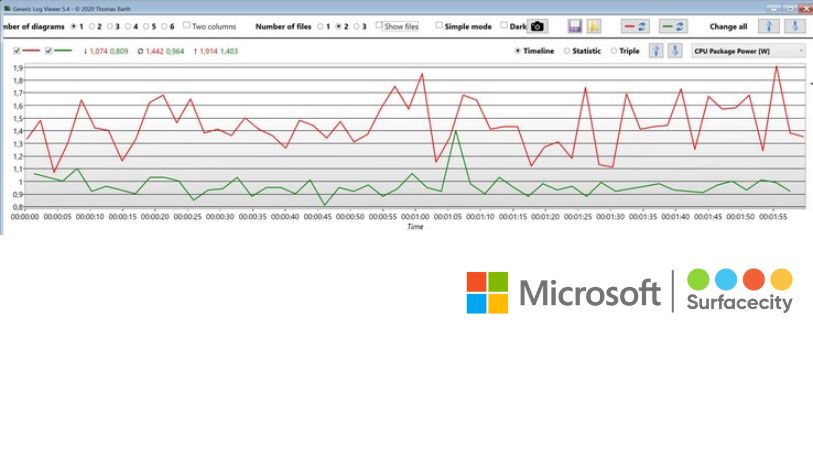Open the CPU Package Power dropdown
The height and width of the screenshot is (469, 813).
tap(749, 50)
